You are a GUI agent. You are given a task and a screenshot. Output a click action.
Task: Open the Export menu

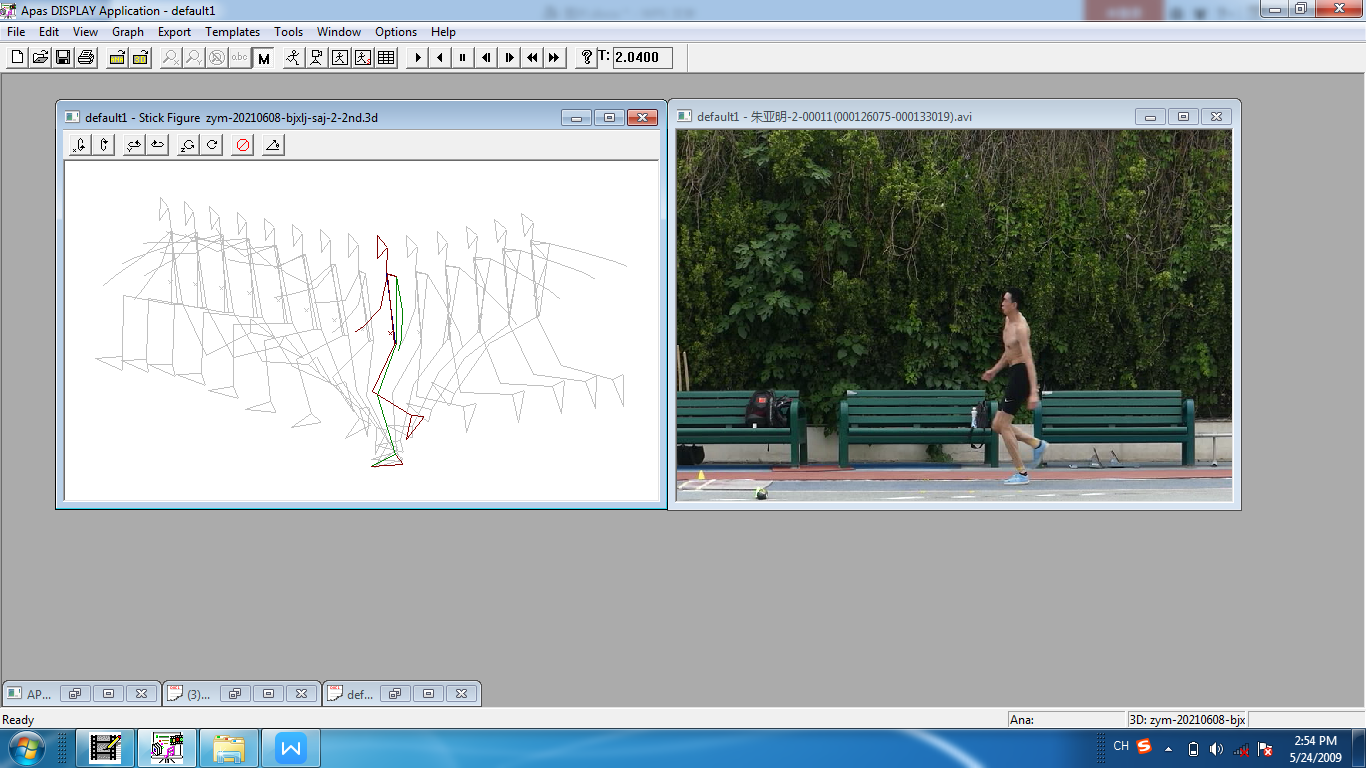[x=174, y=32]
